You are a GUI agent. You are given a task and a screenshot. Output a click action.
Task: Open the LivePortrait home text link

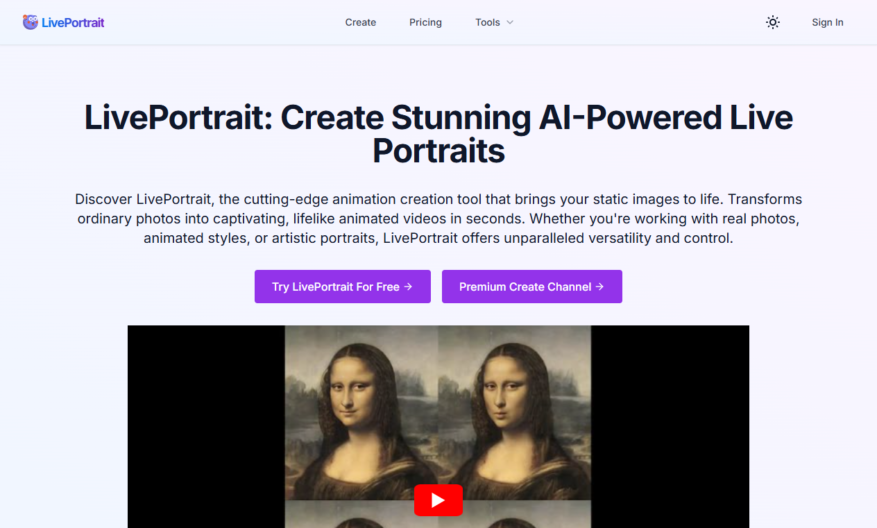[73, 23]
